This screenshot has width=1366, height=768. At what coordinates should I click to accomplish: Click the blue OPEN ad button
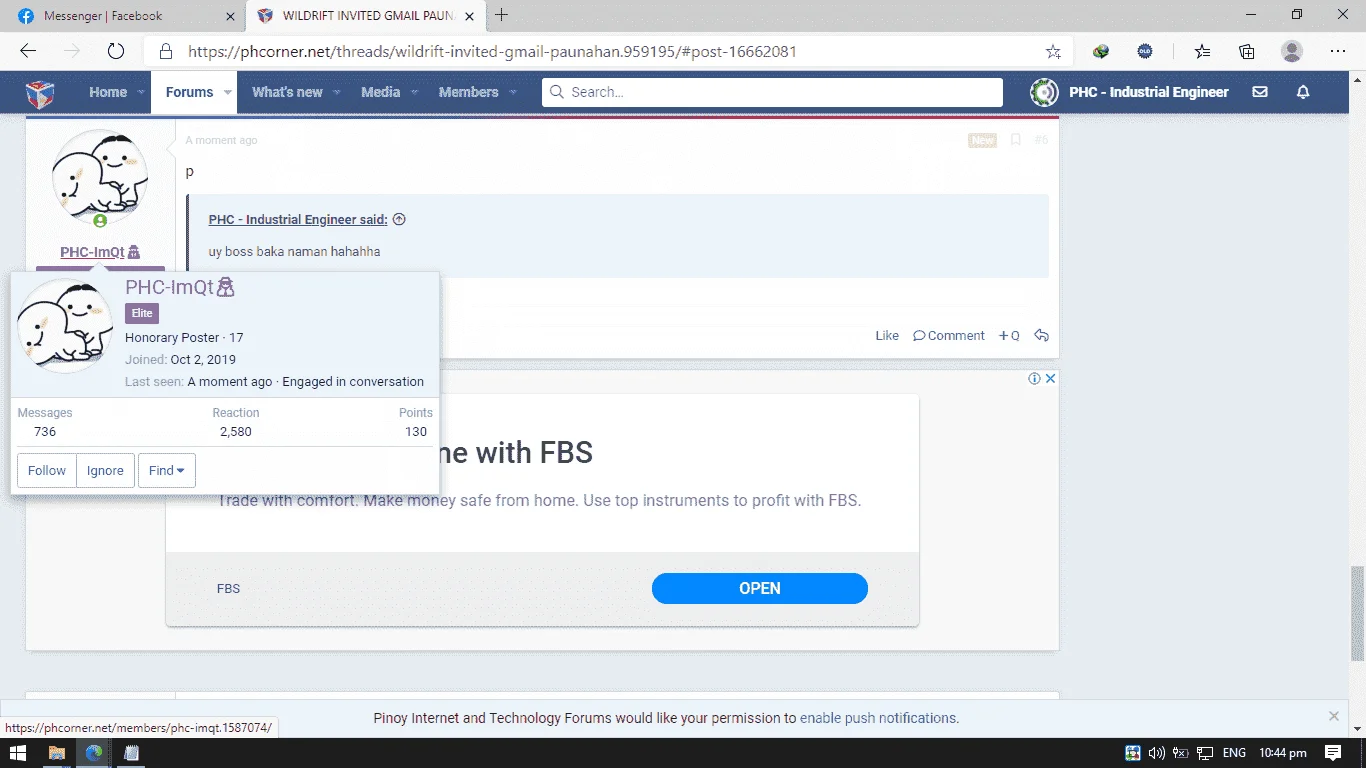(x=760, y=588)
